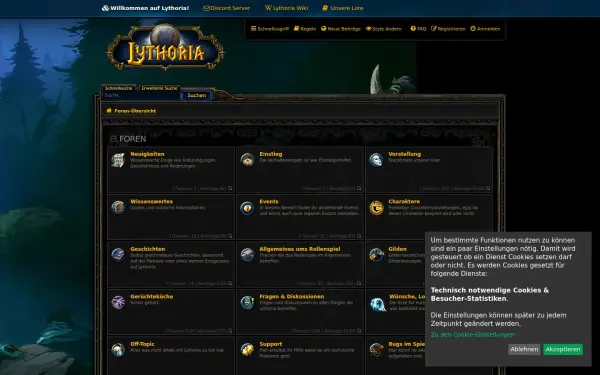The image size is (600, 375).
Task: Open Fragen & Diskussionen forum title
Action: (292, 296)
